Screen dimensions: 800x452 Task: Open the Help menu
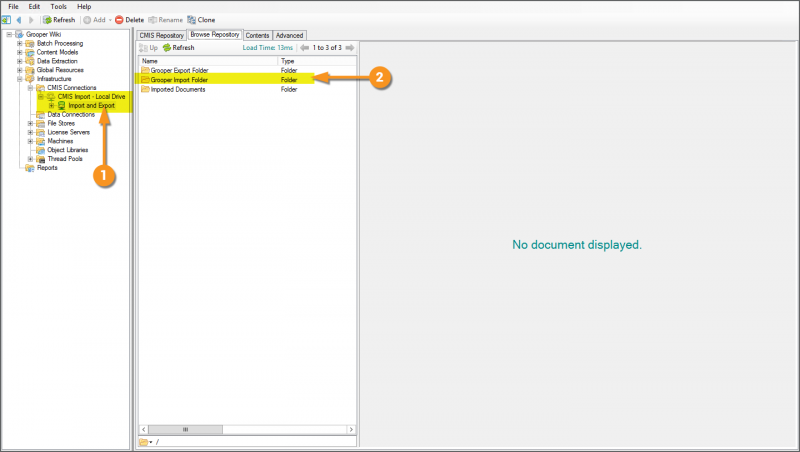coord(84,7)
